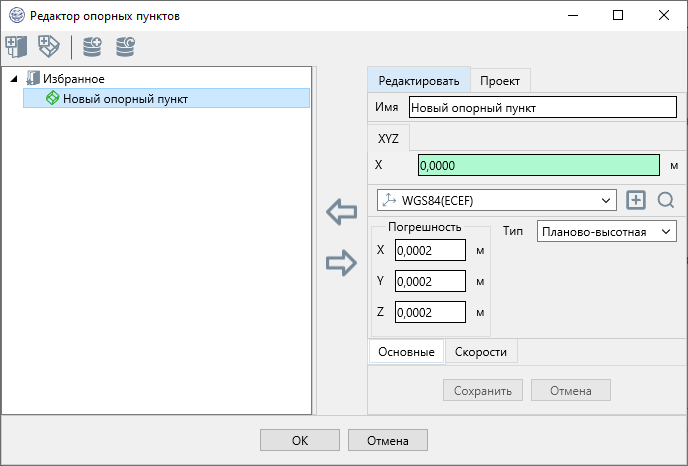Viewport: 688px width, 466px height.
Task: Collapse the Избранное tree node
Action: coord(13,78)
